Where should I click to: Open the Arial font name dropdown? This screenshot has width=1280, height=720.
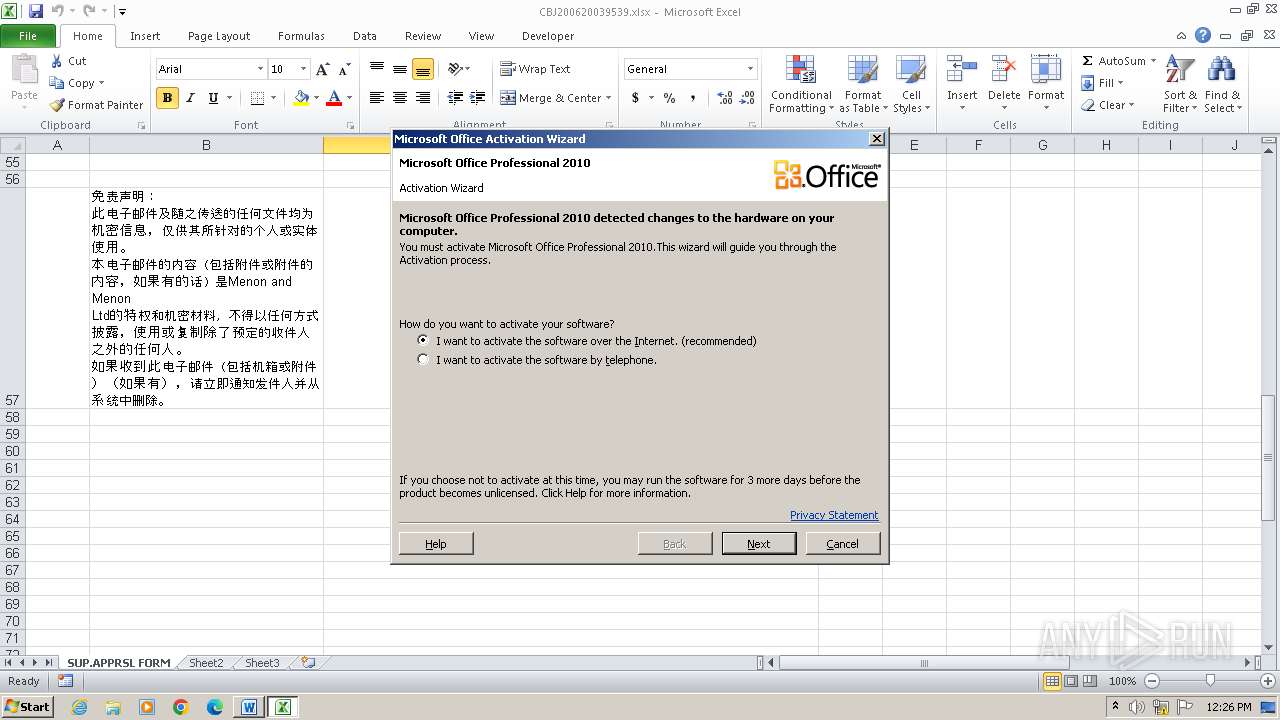[x=260, y=69]
